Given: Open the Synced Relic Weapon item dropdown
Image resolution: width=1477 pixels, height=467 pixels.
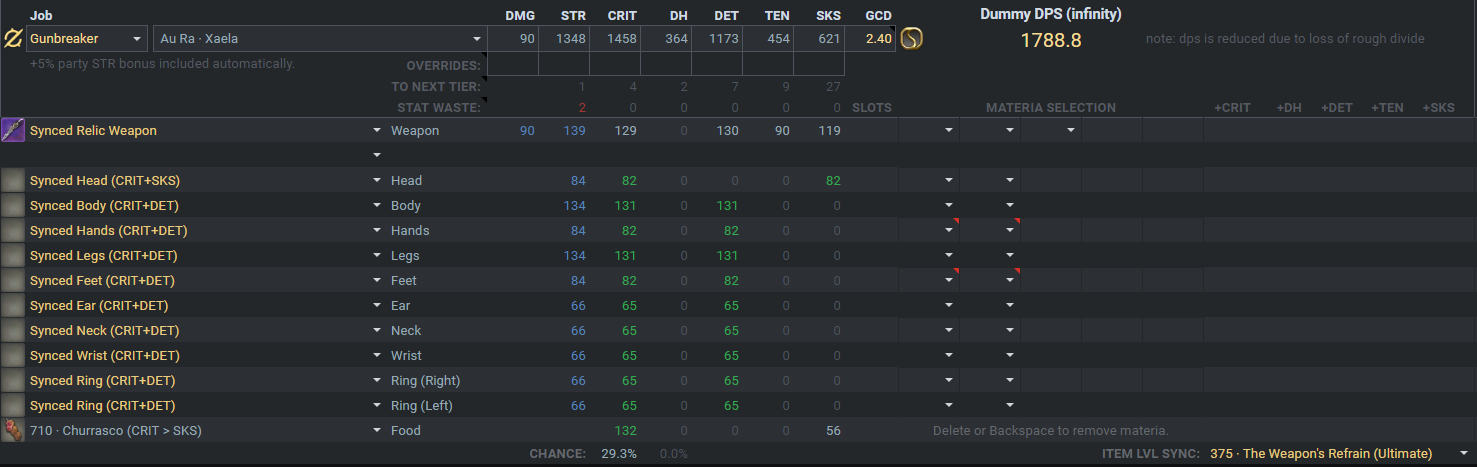Looking at the screenshot, I should click(x=377, y=130).
